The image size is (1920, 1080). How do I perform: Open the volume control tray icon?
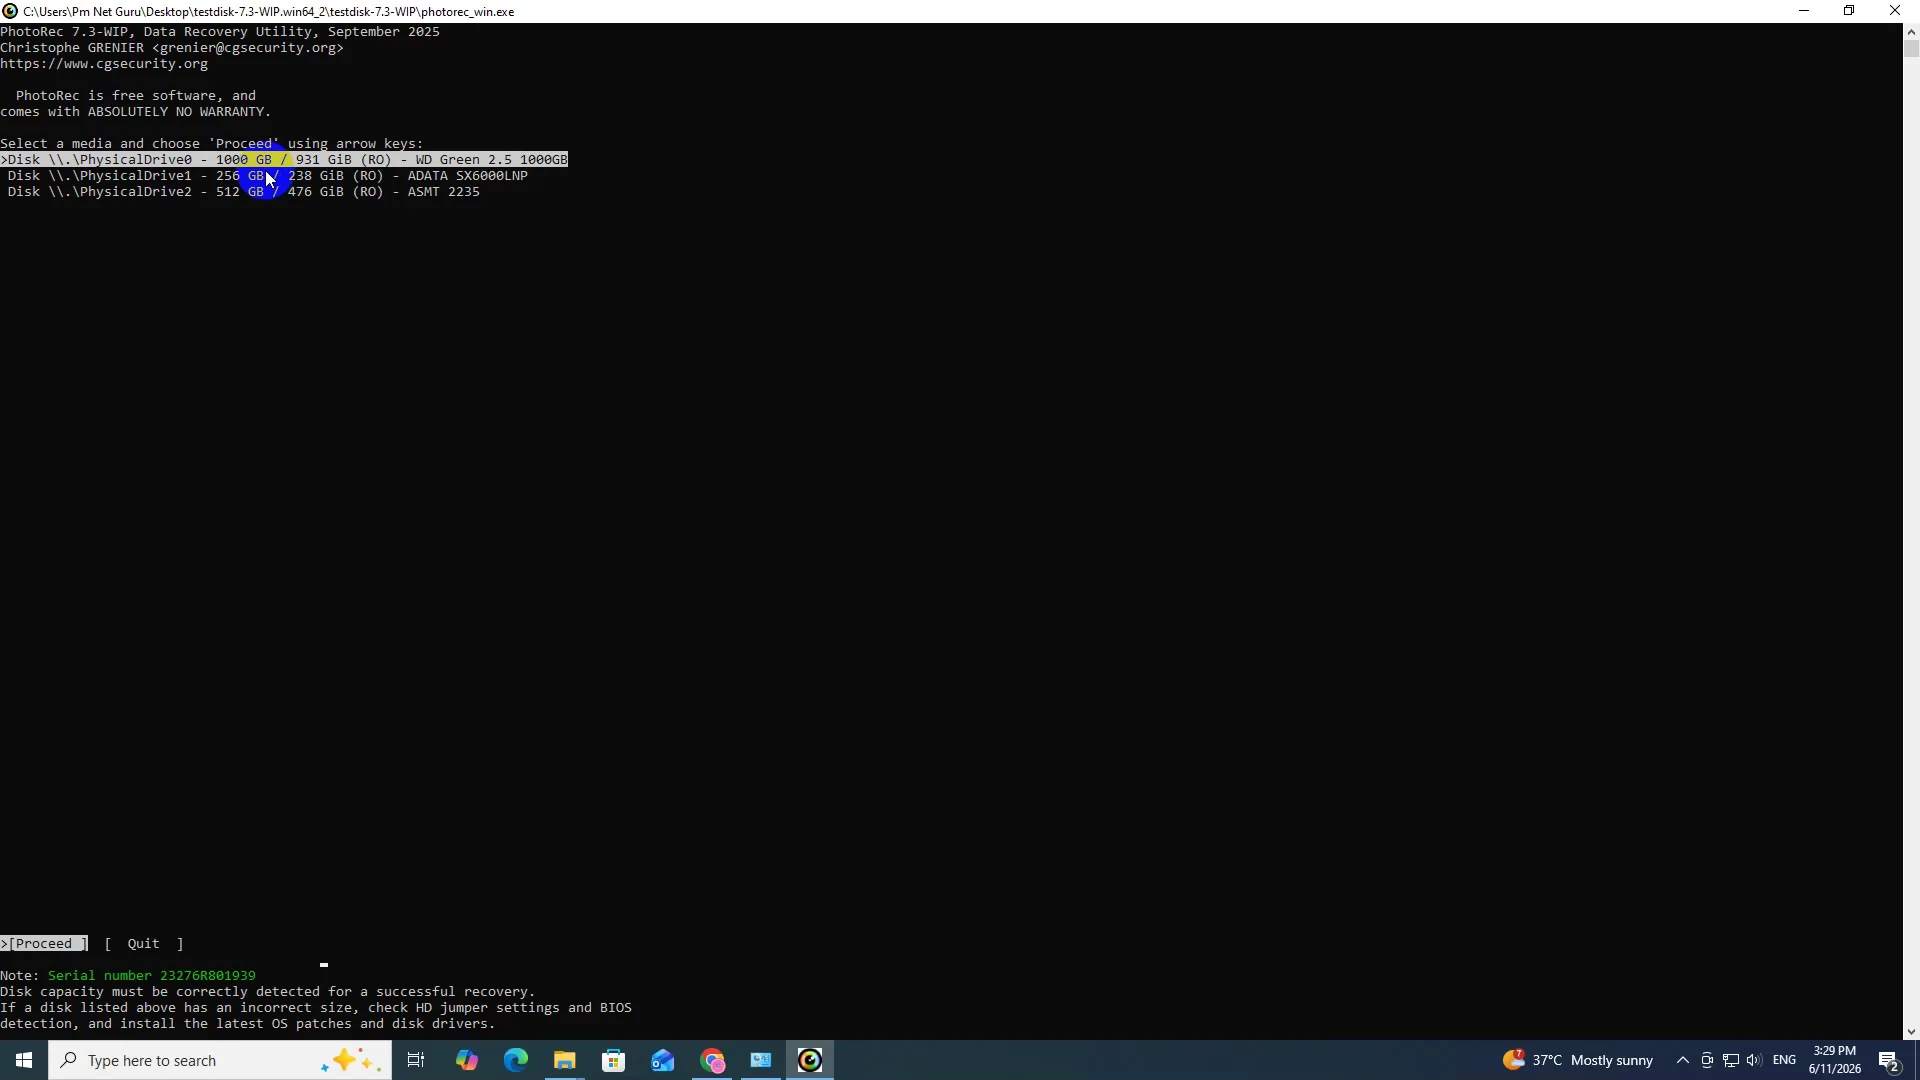(1754, 1060)
